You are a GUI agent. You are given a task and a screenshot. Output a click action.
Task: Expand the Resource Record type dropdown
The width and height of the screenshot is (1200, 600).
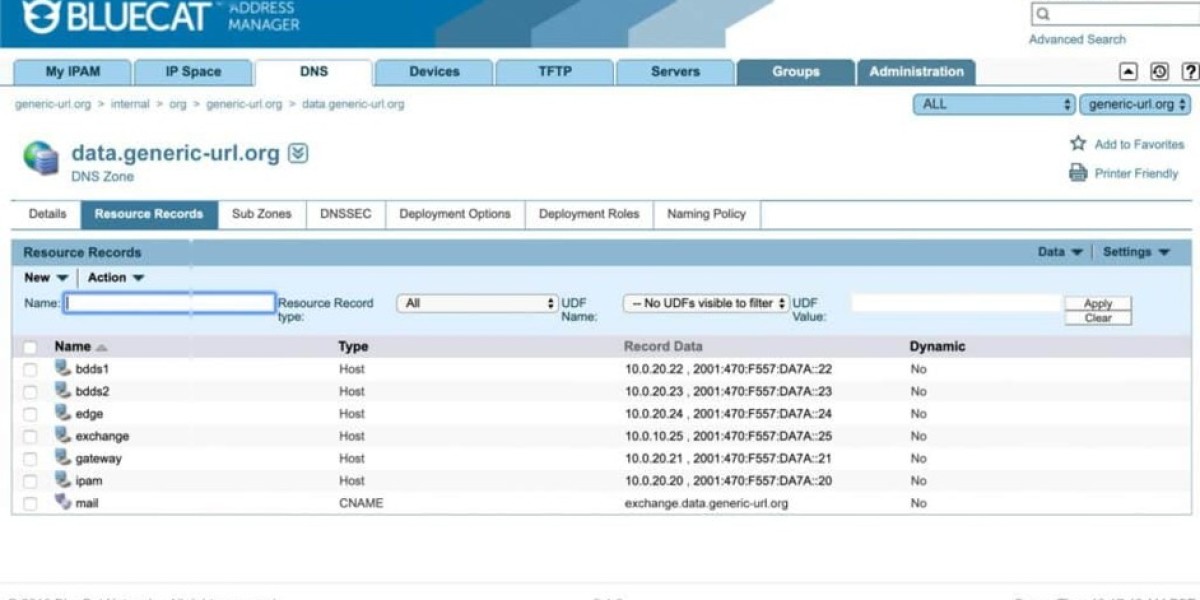pos(477,303)
